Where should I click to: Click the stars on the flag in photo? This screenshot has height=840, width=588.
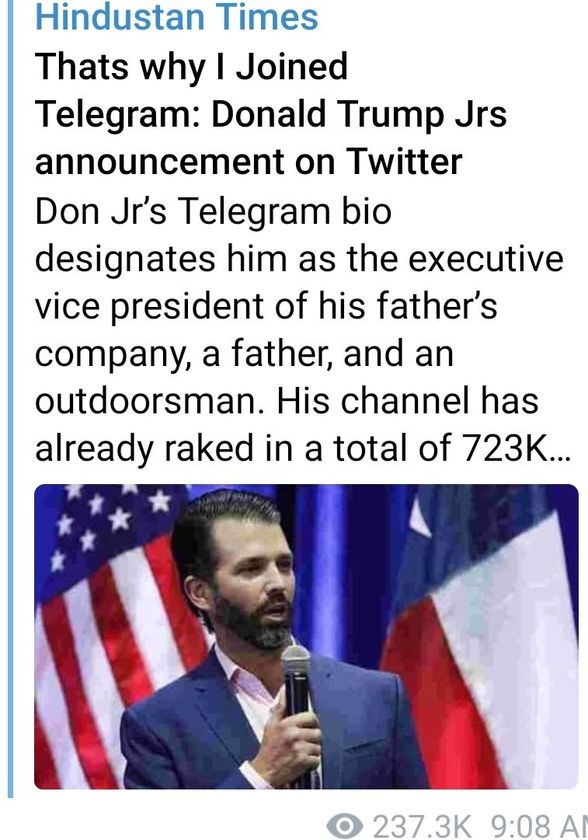point(107,522)
